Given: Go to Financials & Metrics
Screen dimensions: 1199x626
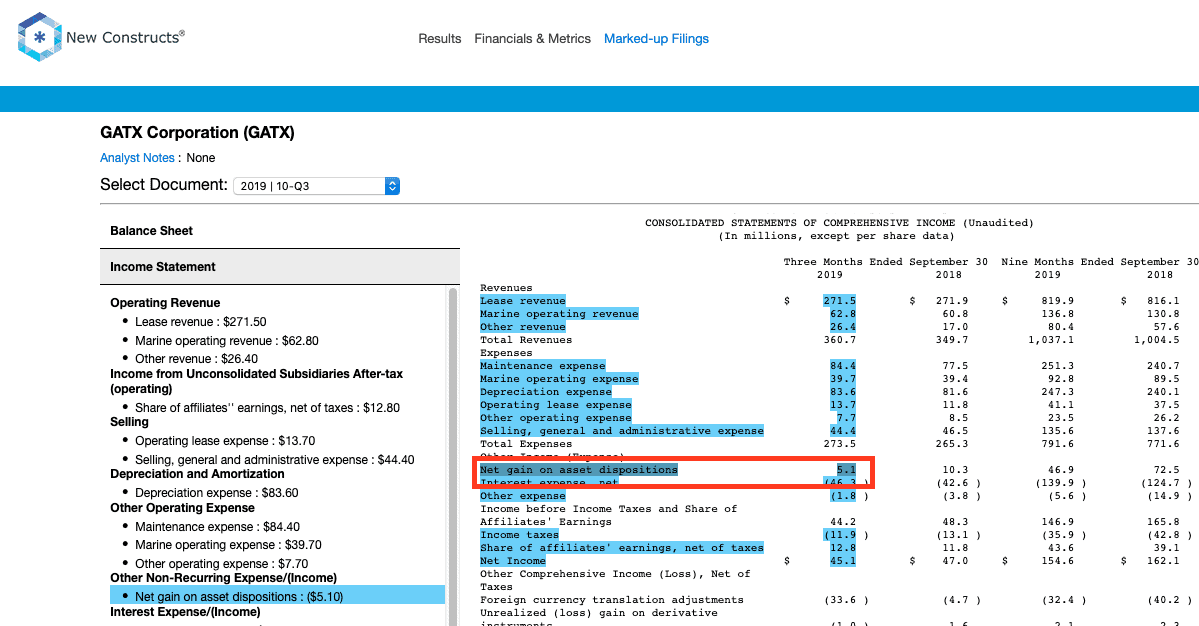Looking at the screenshot, I should (x=532, y=38).
